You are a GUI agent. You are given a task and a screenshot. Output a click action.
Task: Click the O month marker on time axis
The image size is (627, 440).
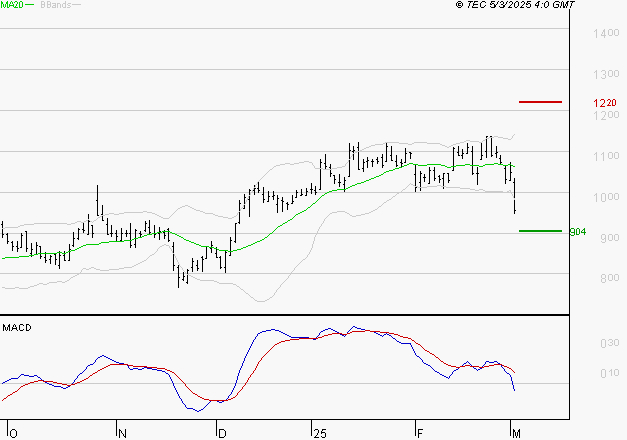[x=13, y=434]
